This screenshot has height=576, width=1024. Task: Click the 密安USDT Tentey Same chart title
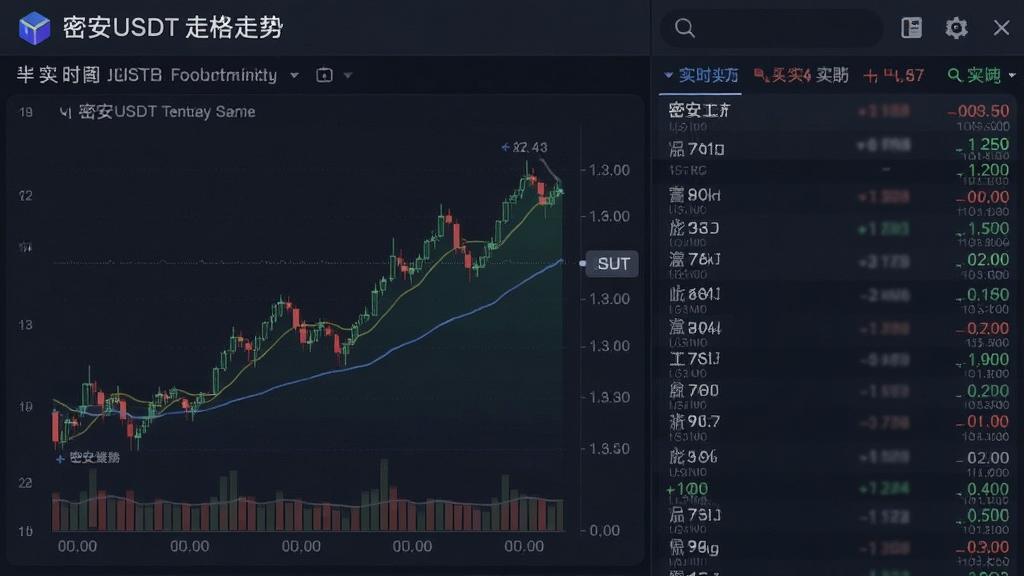tap(157, 112)
